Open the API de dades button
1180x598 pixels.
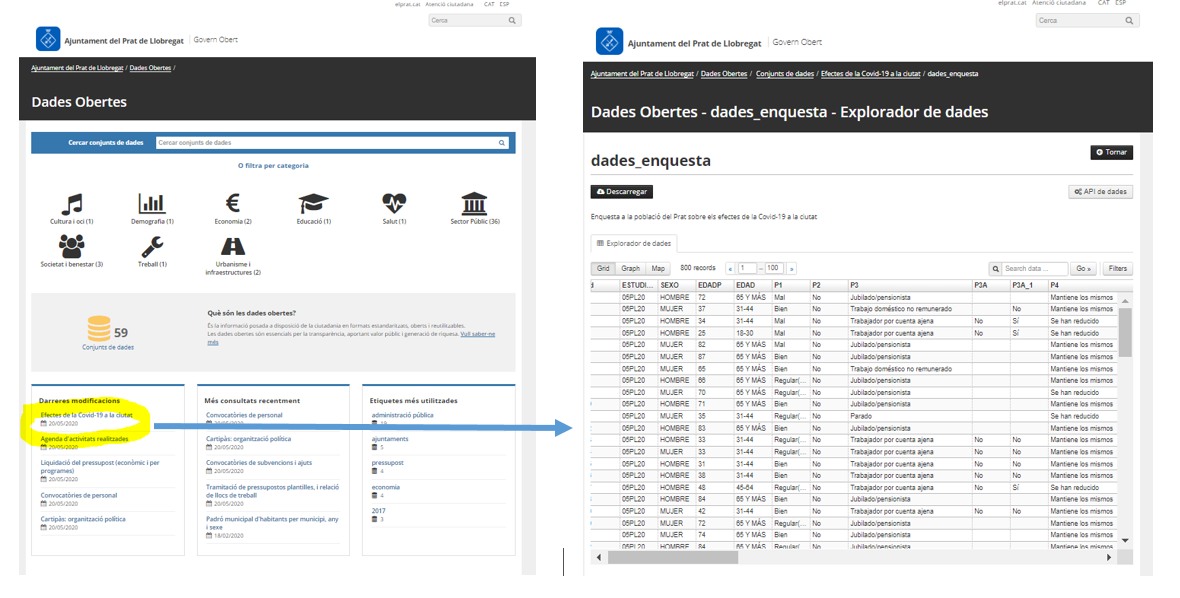1100,192
